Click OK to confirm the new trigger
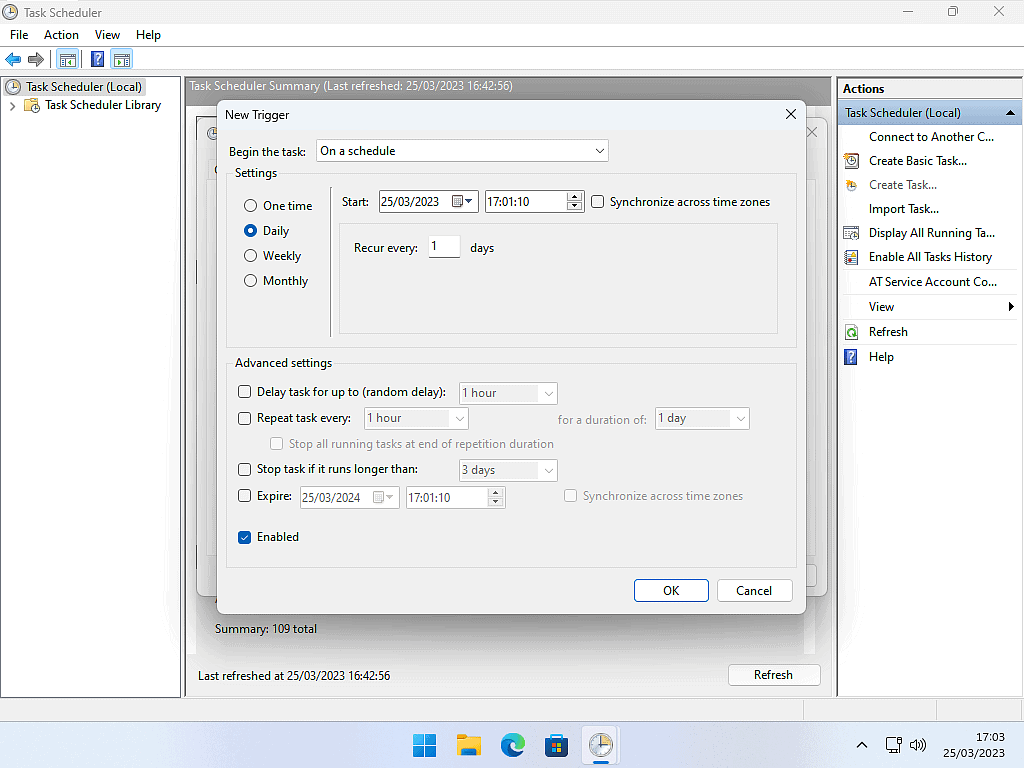 coord(671,591)
